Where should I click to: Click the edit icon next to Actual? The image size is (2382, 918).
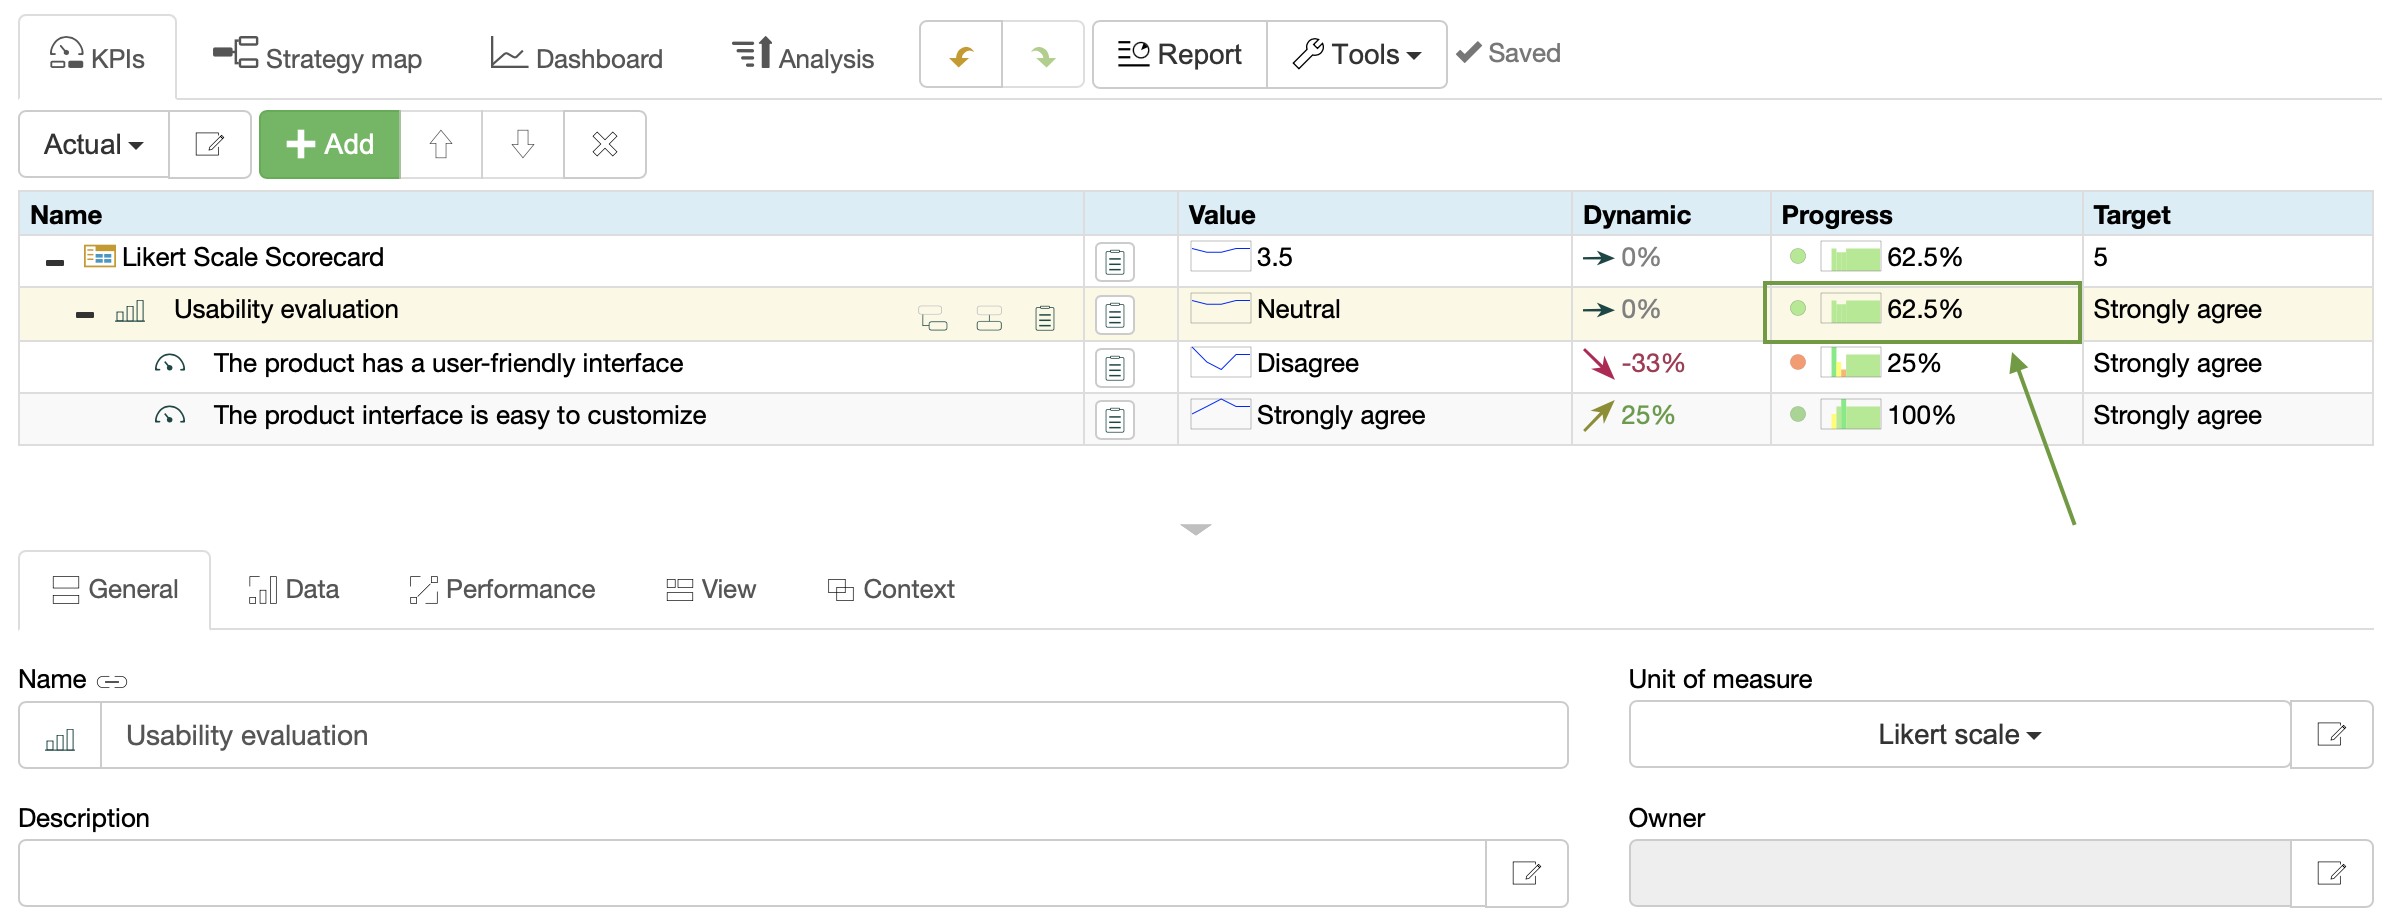pyautogui.click(x=209, y=145)
